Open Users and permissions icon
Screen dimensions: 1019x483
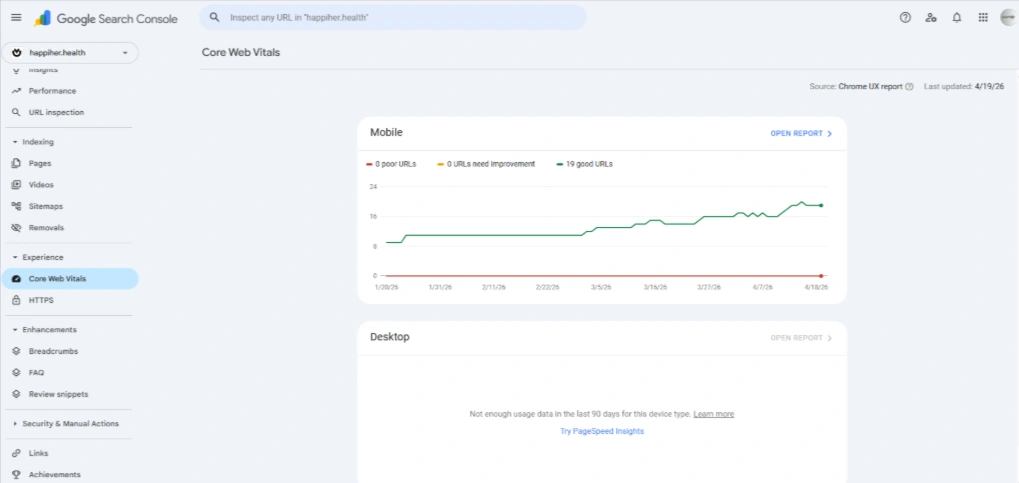click(931, 18)
